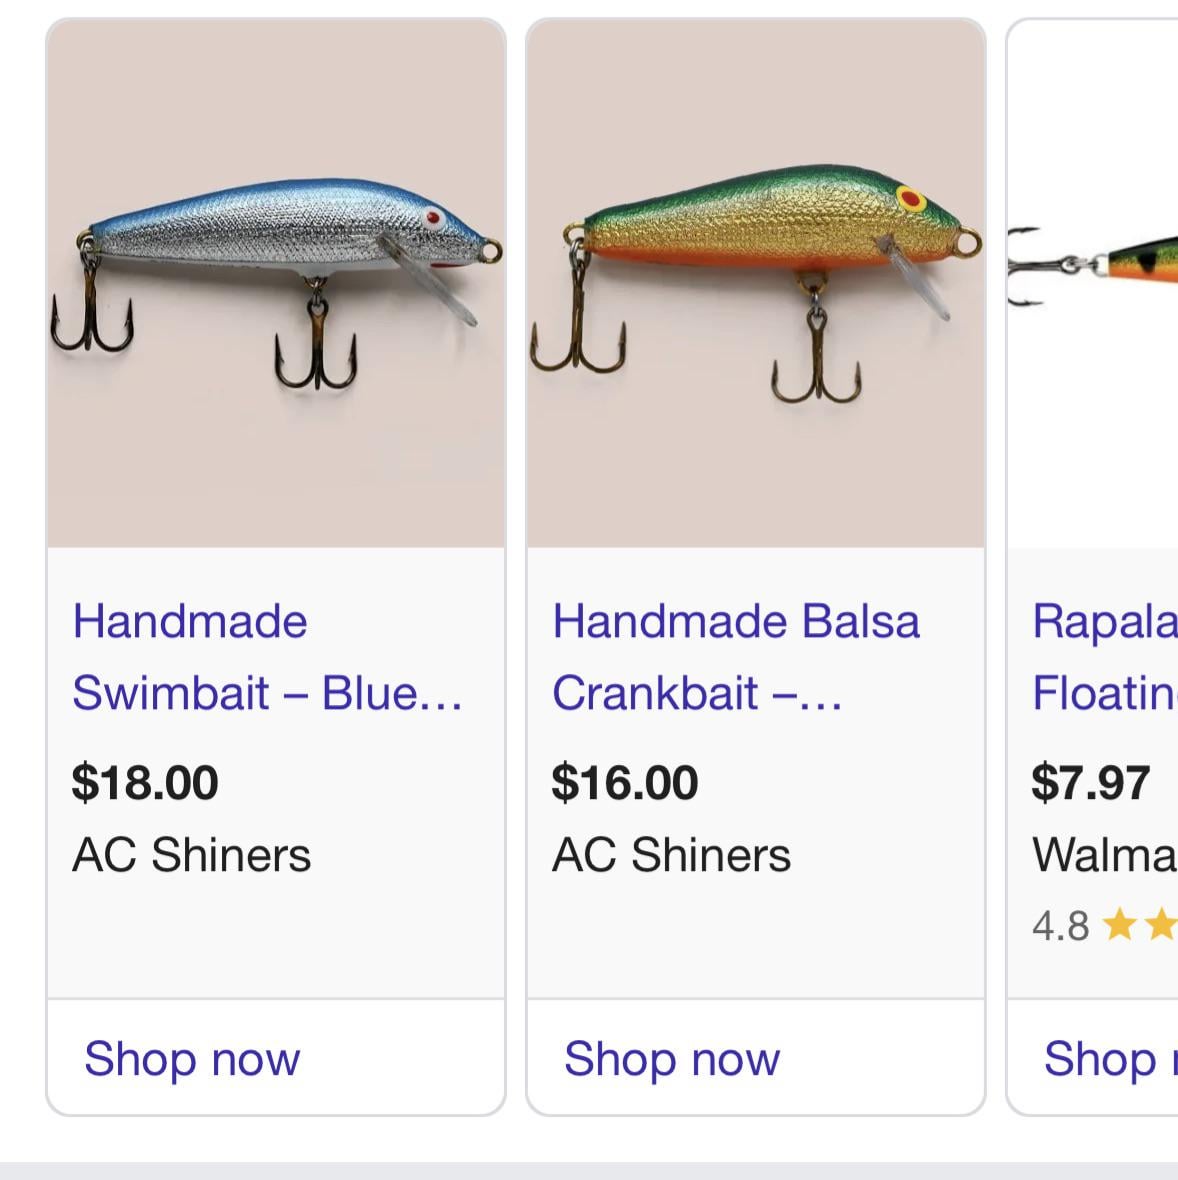Screen dimensions: 1178x1180
Task: Select the $7.97 price on the Rapala card
Action: coord(1091,782)
